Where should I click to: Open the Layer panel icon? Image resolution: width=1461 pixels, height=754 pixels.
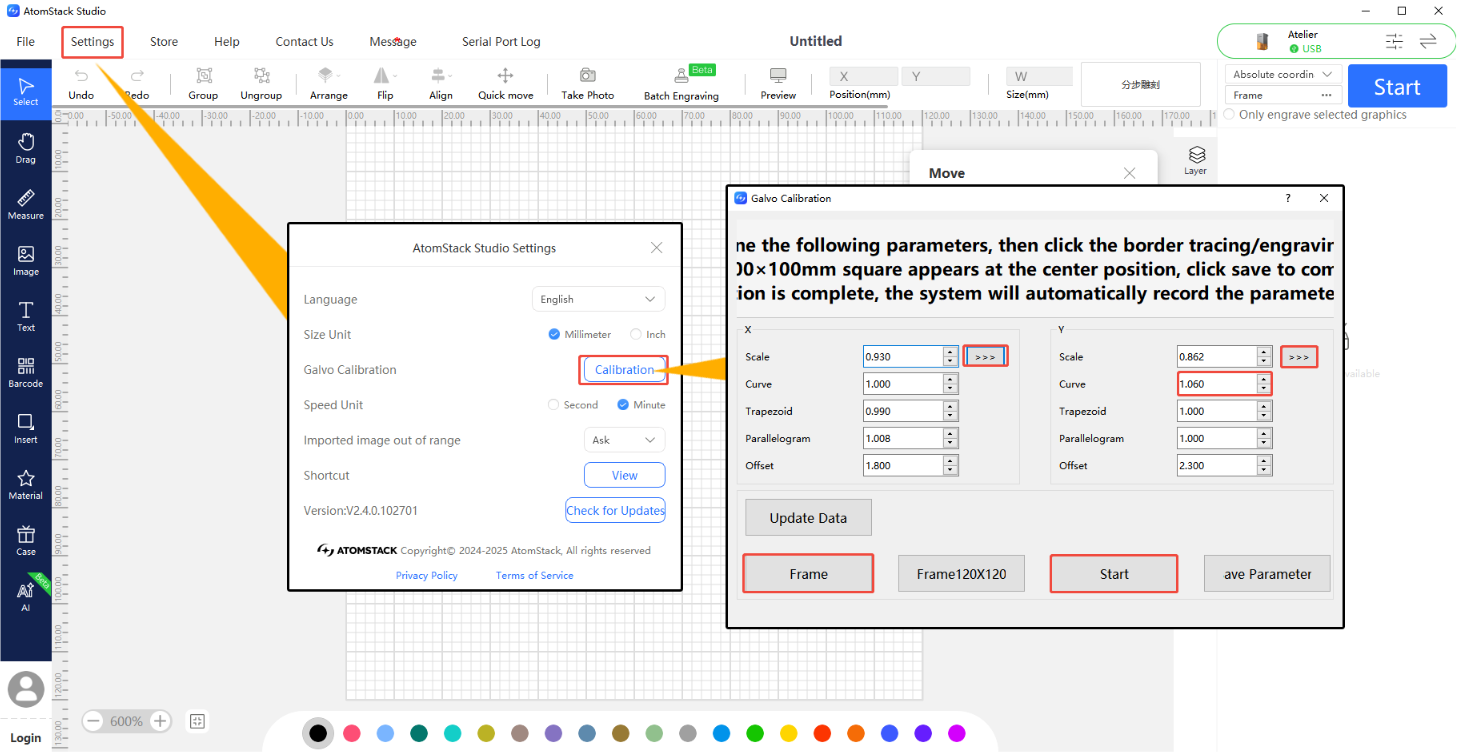tap(1196, 160)
